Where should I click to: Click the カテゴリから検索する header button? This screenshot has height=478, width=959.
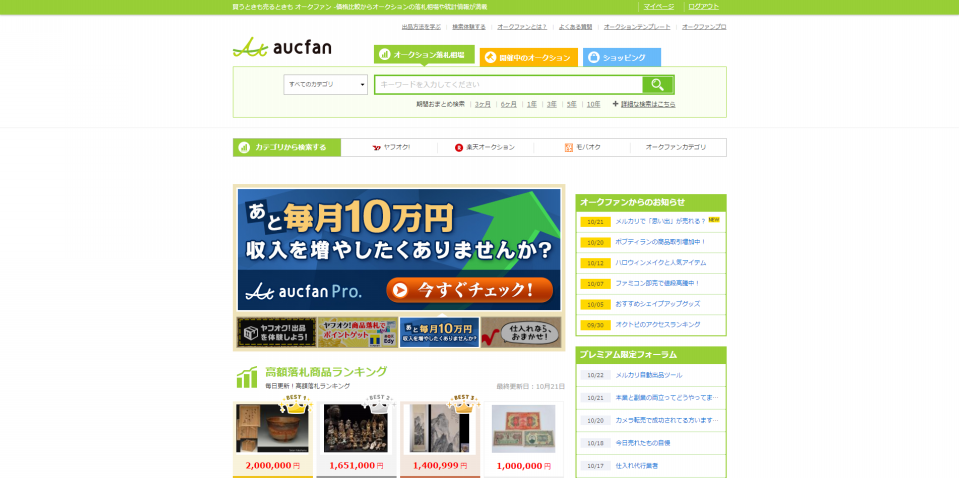(x=287, y=147)
